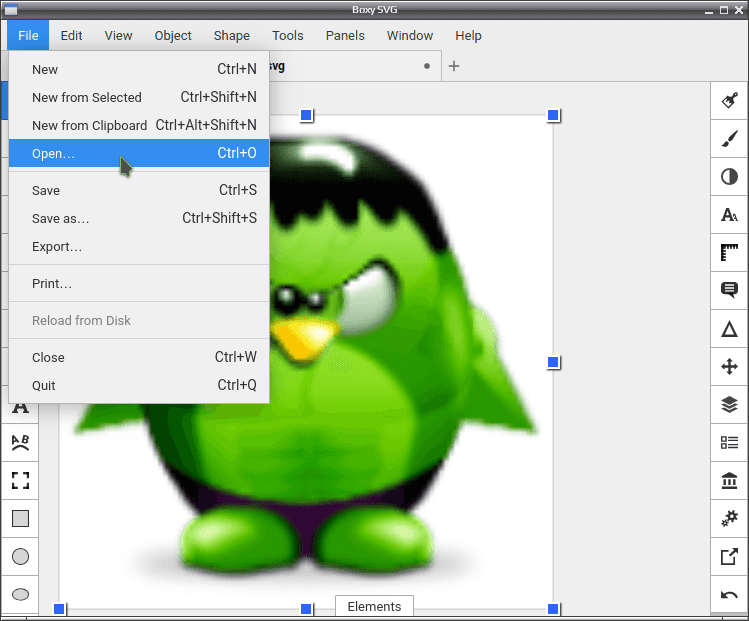Open the Arrangement move-arrows panel icon

729,367
